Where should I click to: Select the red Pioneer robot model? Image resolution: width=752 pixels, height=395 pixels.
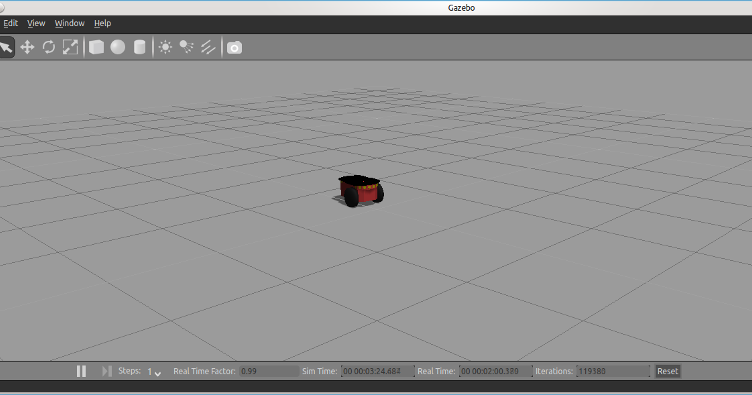(360, 191)
